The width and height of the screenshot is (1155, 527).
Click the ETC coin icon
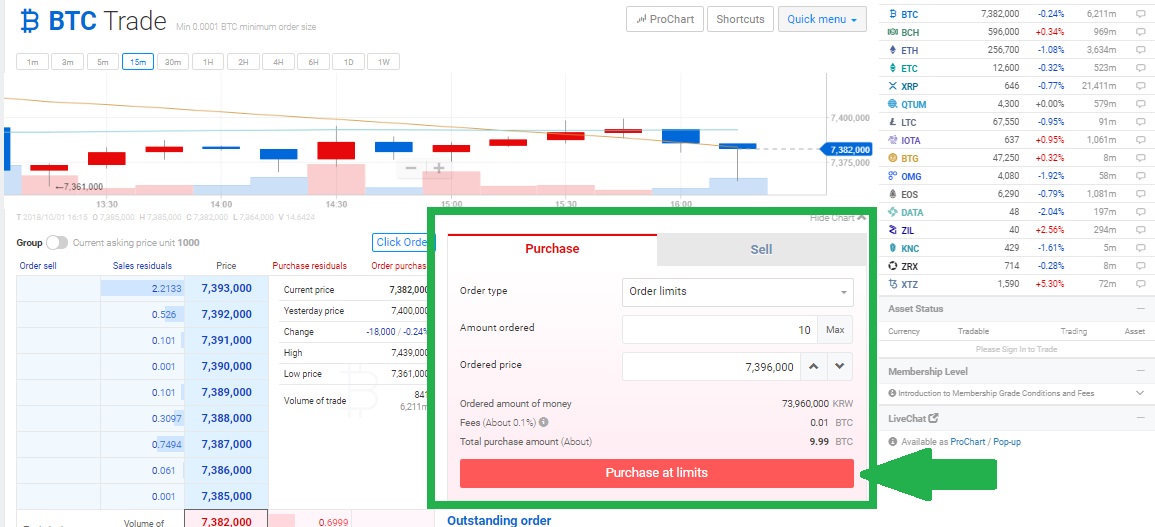click(x=893, y=69)
